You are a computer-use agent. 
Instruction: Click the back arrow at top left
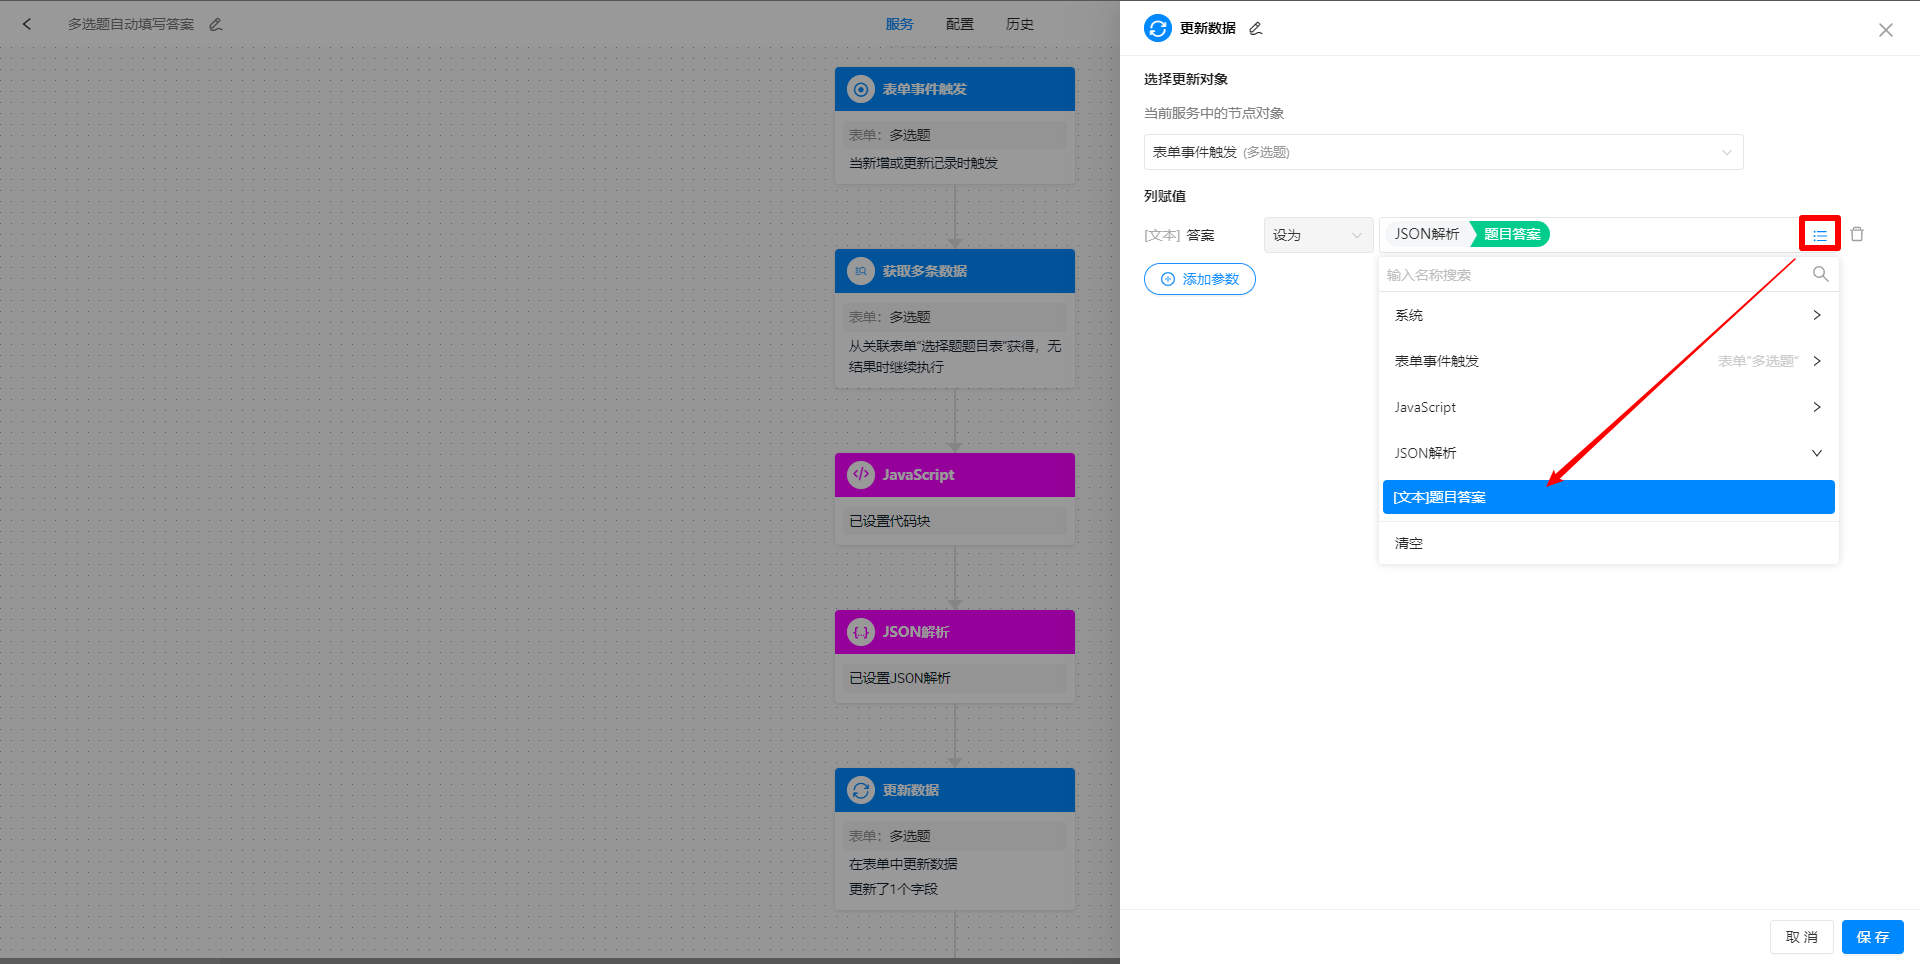(x=27, y=23)
